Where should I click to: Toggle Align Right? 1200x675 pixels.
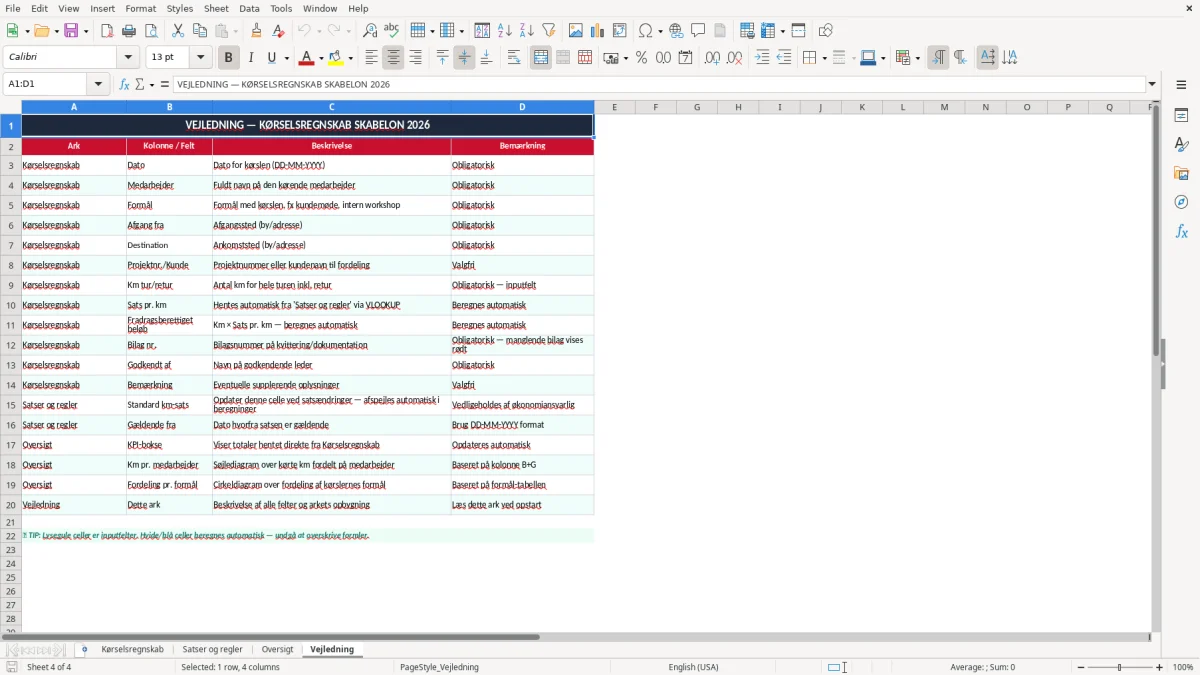[416, 58]
